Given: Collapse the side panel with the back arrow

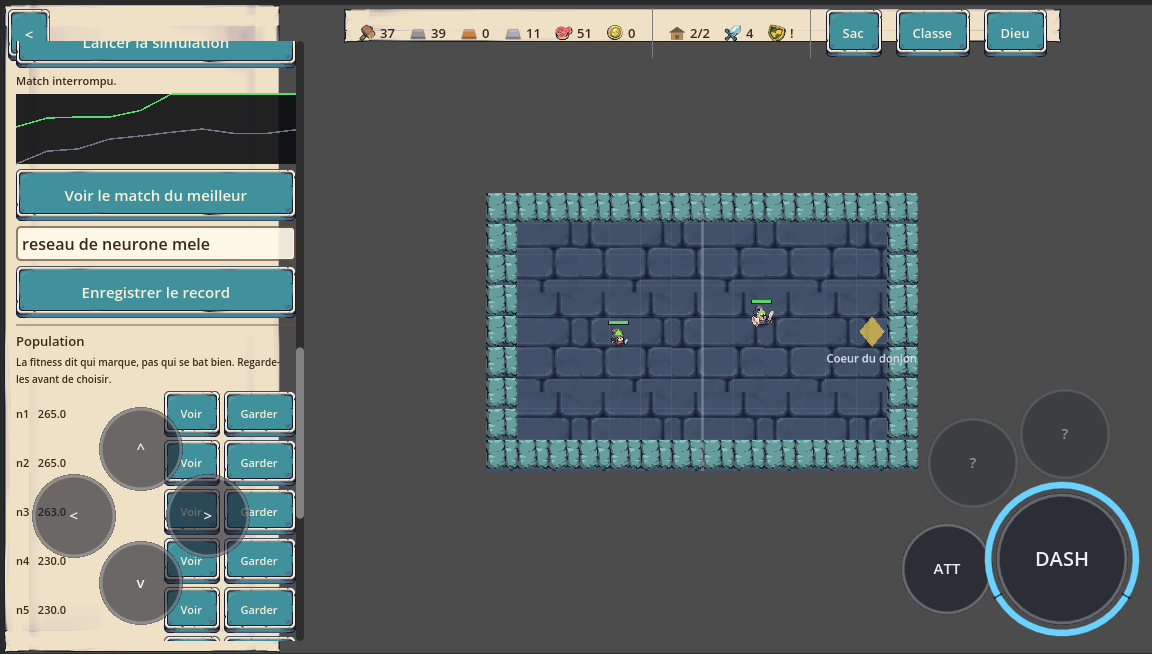Looking at the screenshot, I should [x=29, y=34].
